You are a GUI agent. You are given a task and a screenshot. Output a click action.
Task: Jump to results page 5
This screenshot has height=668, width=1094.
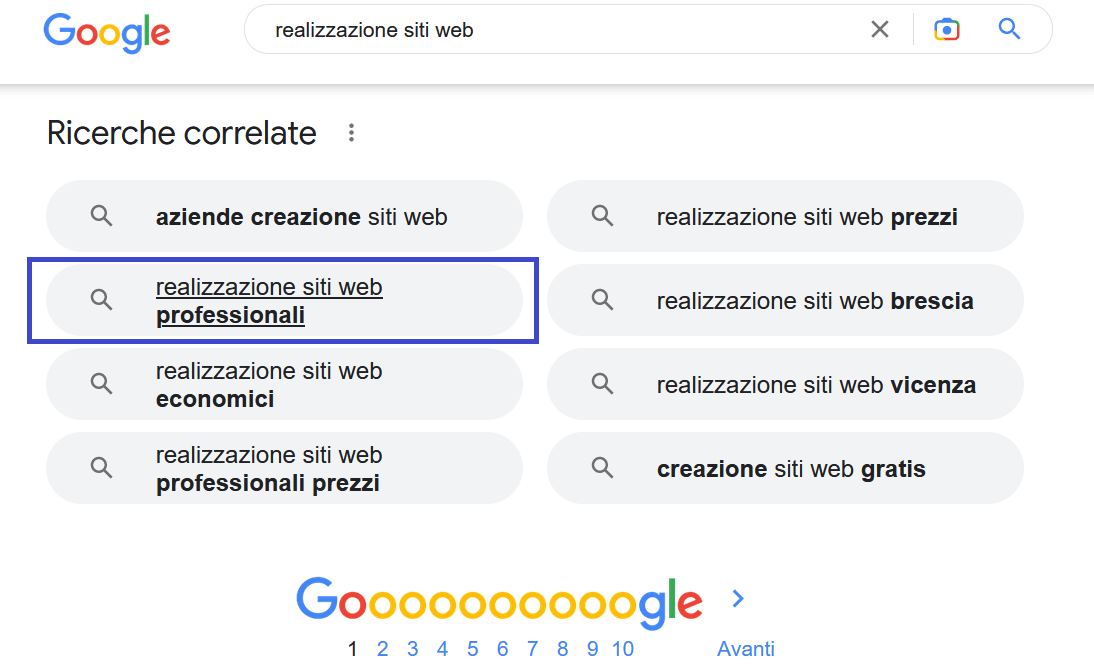click(472, 648)
